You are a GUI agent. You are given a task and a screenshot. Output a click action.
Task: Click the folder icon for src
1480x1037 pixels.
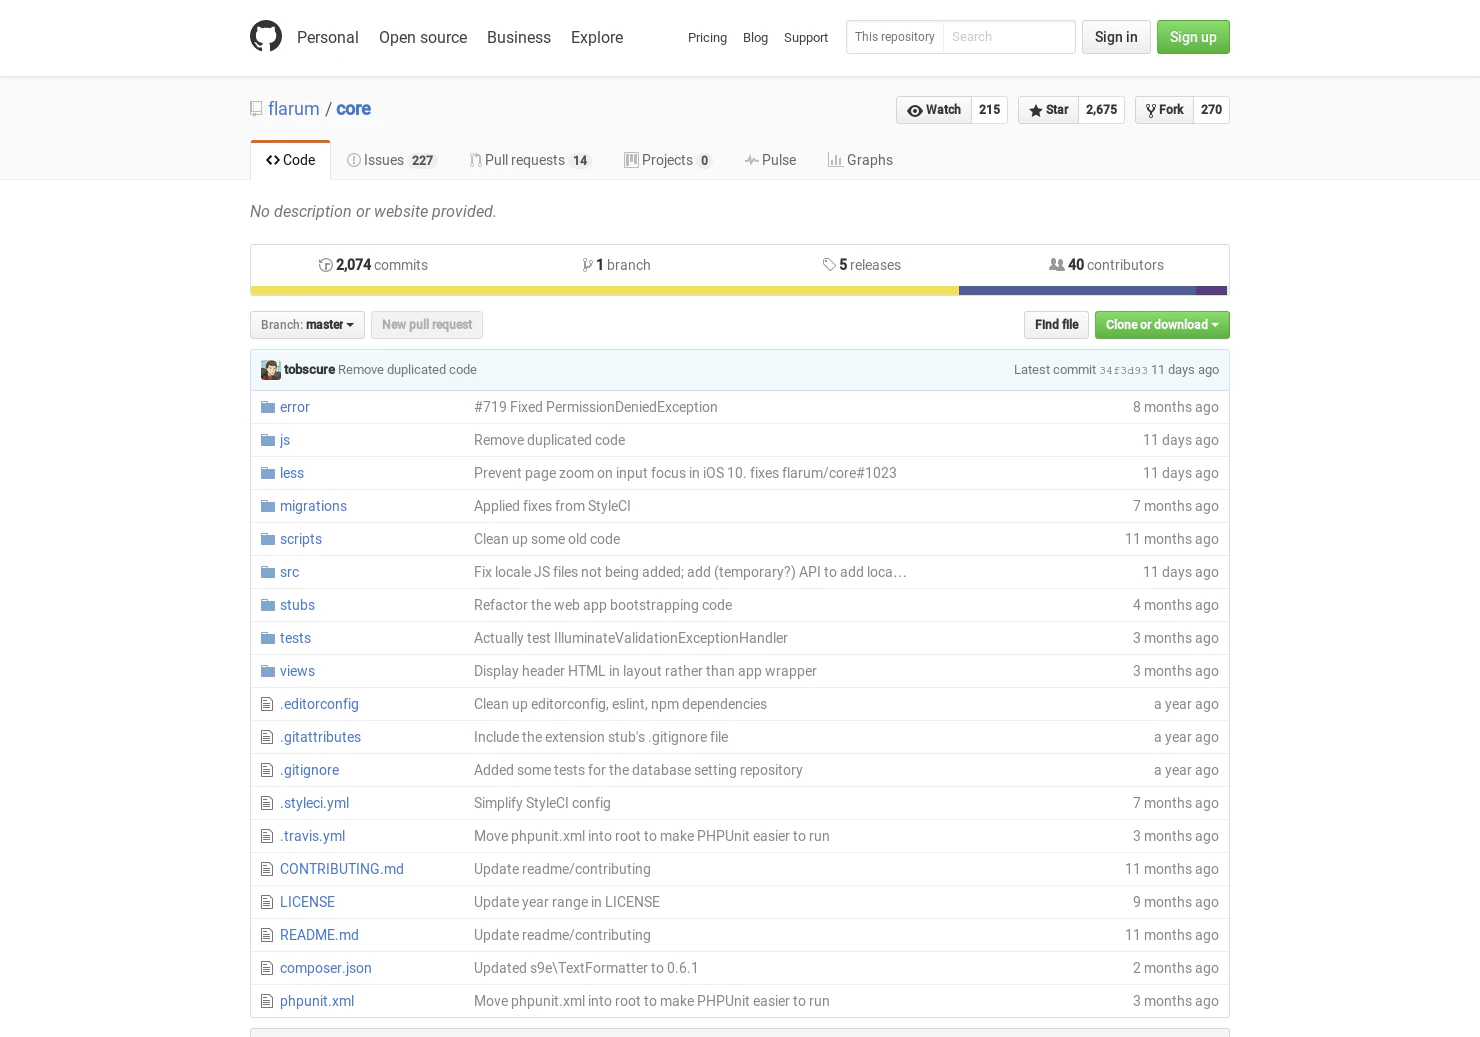pos(268,572)
